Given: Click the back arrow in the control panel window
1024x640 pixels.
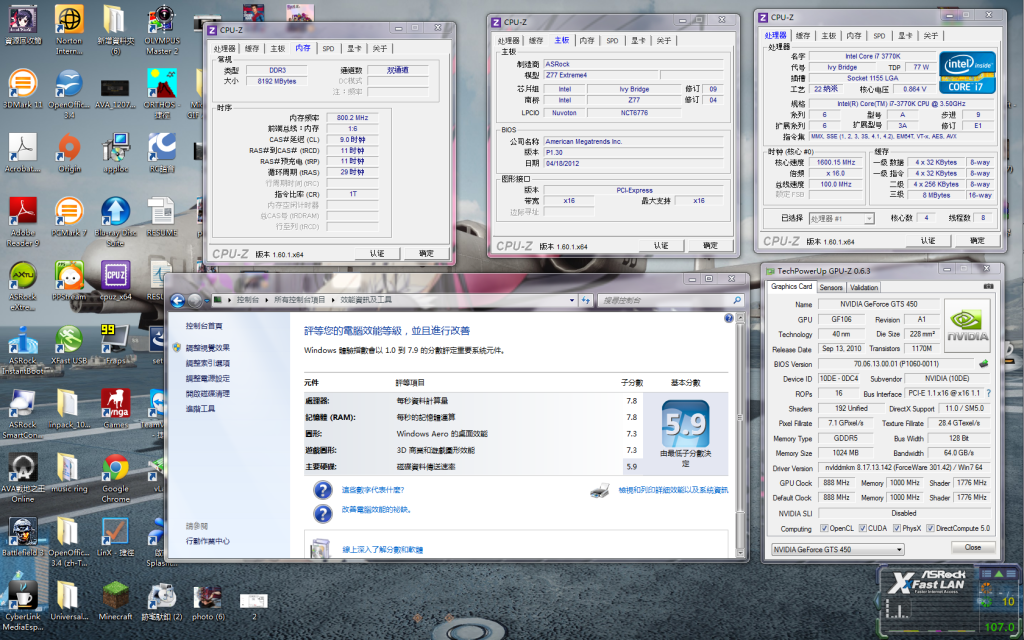Looking at the screenshot, I should (x=177, y=300).
